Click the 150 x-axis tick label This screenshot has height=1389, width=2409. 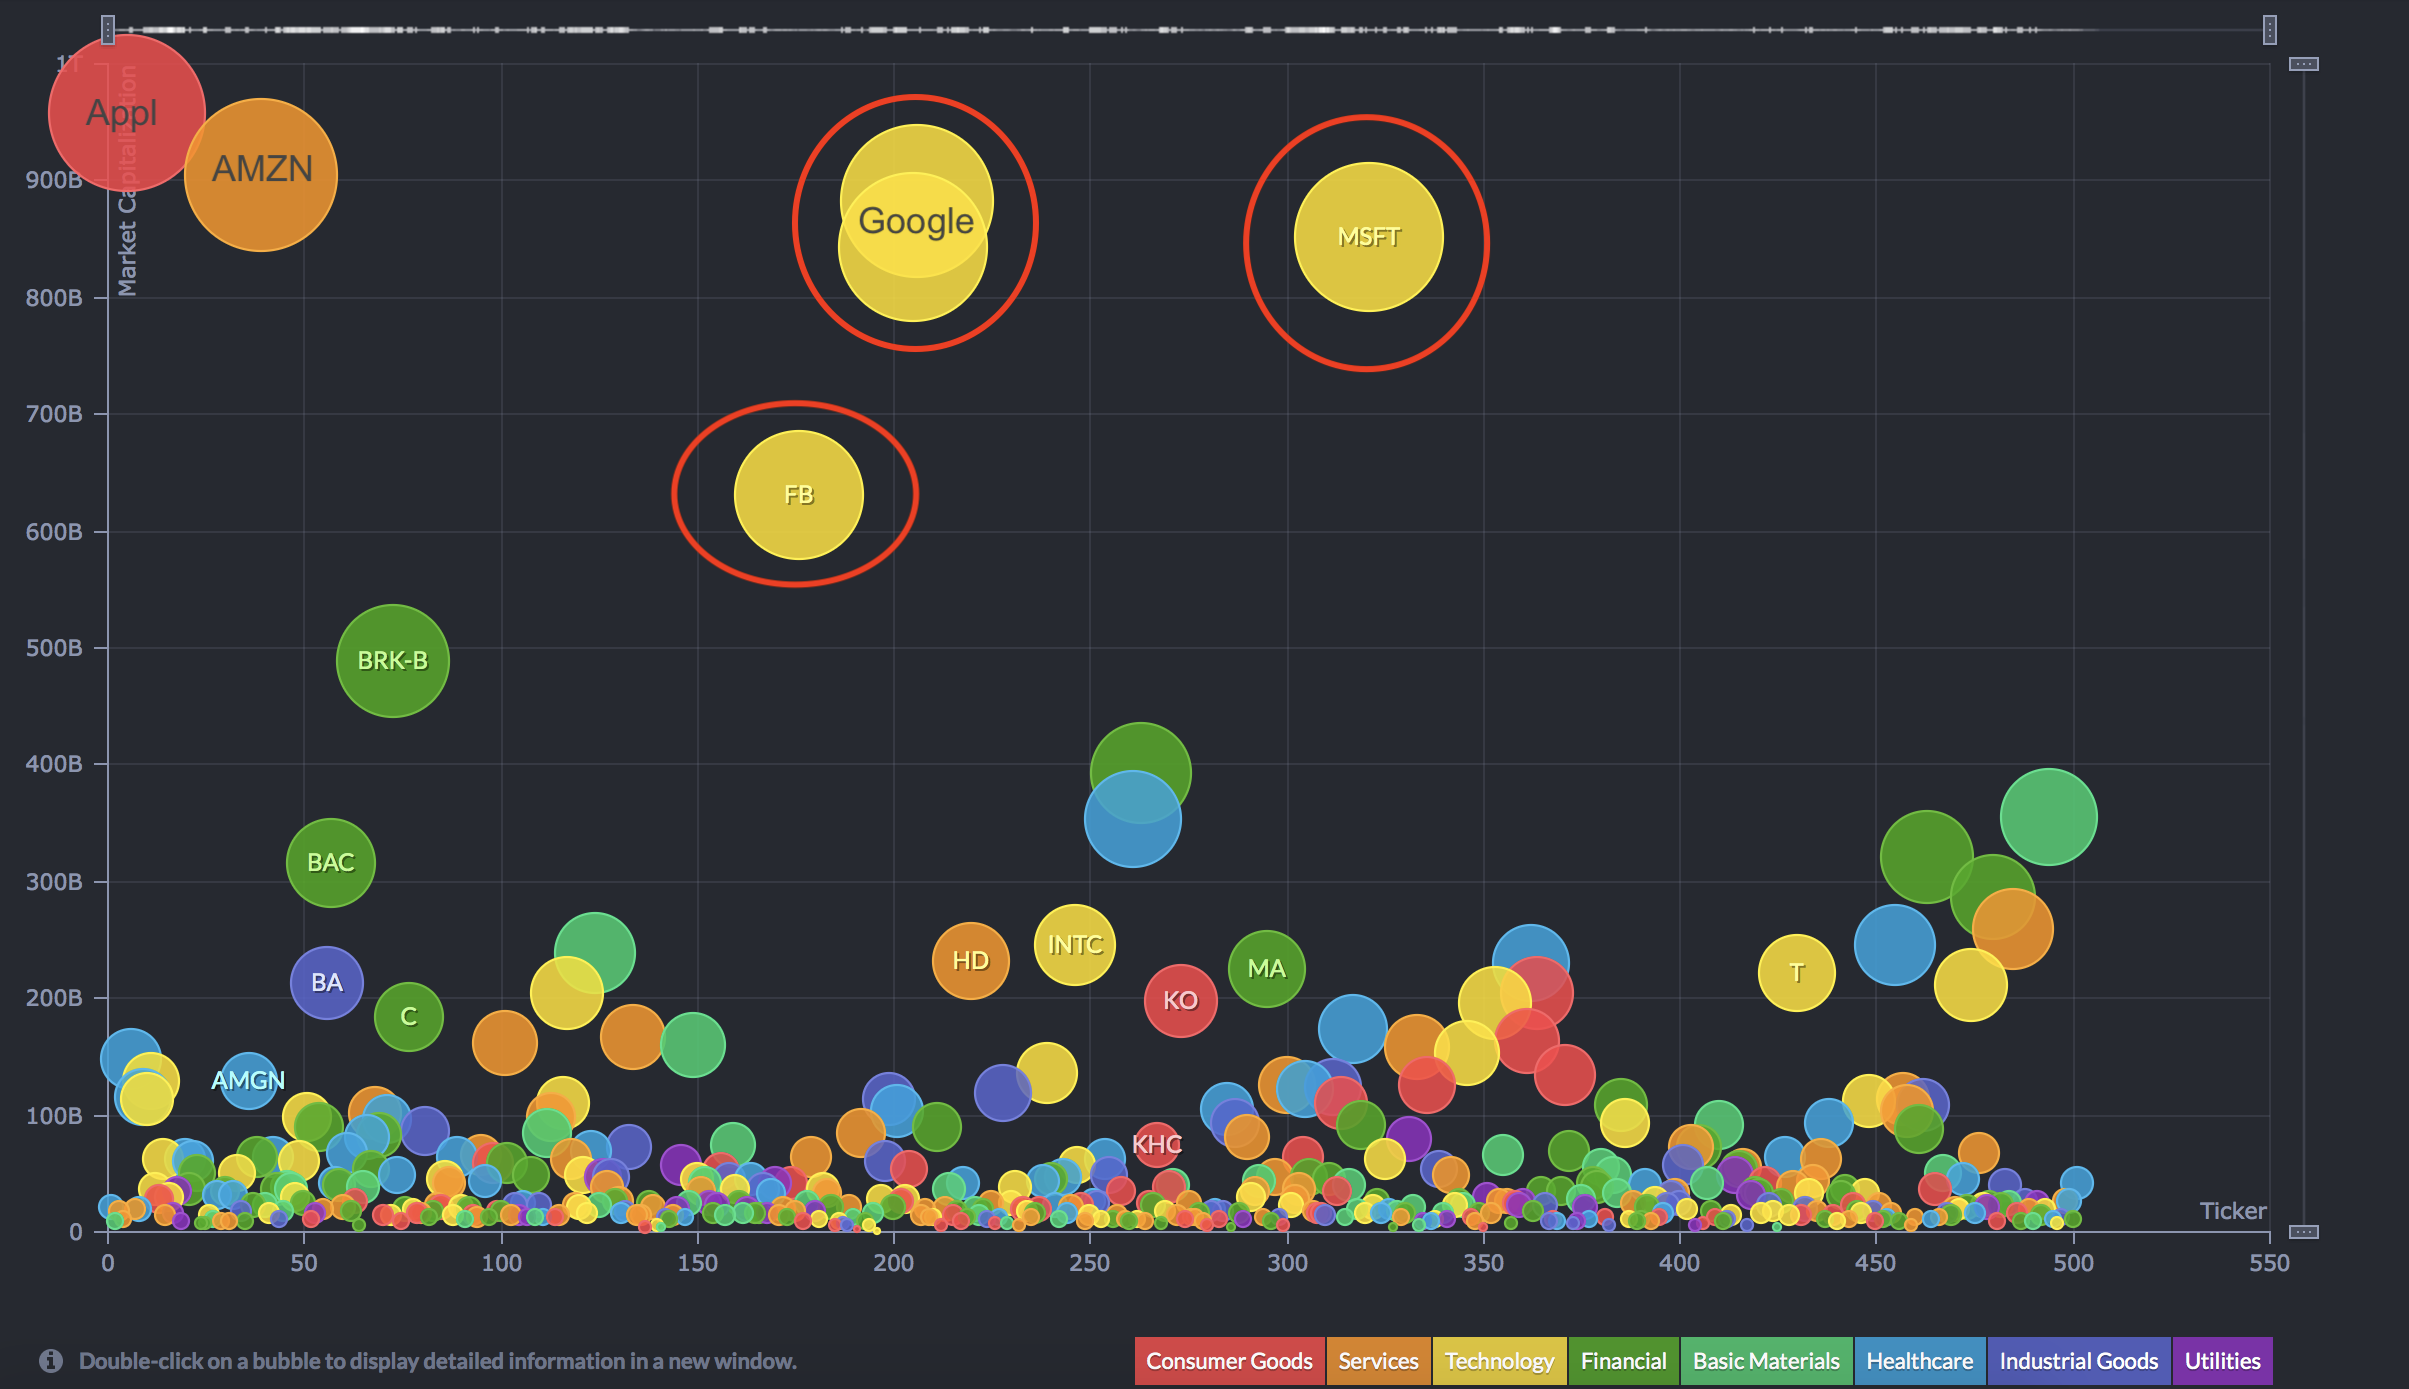point(698,1263)
